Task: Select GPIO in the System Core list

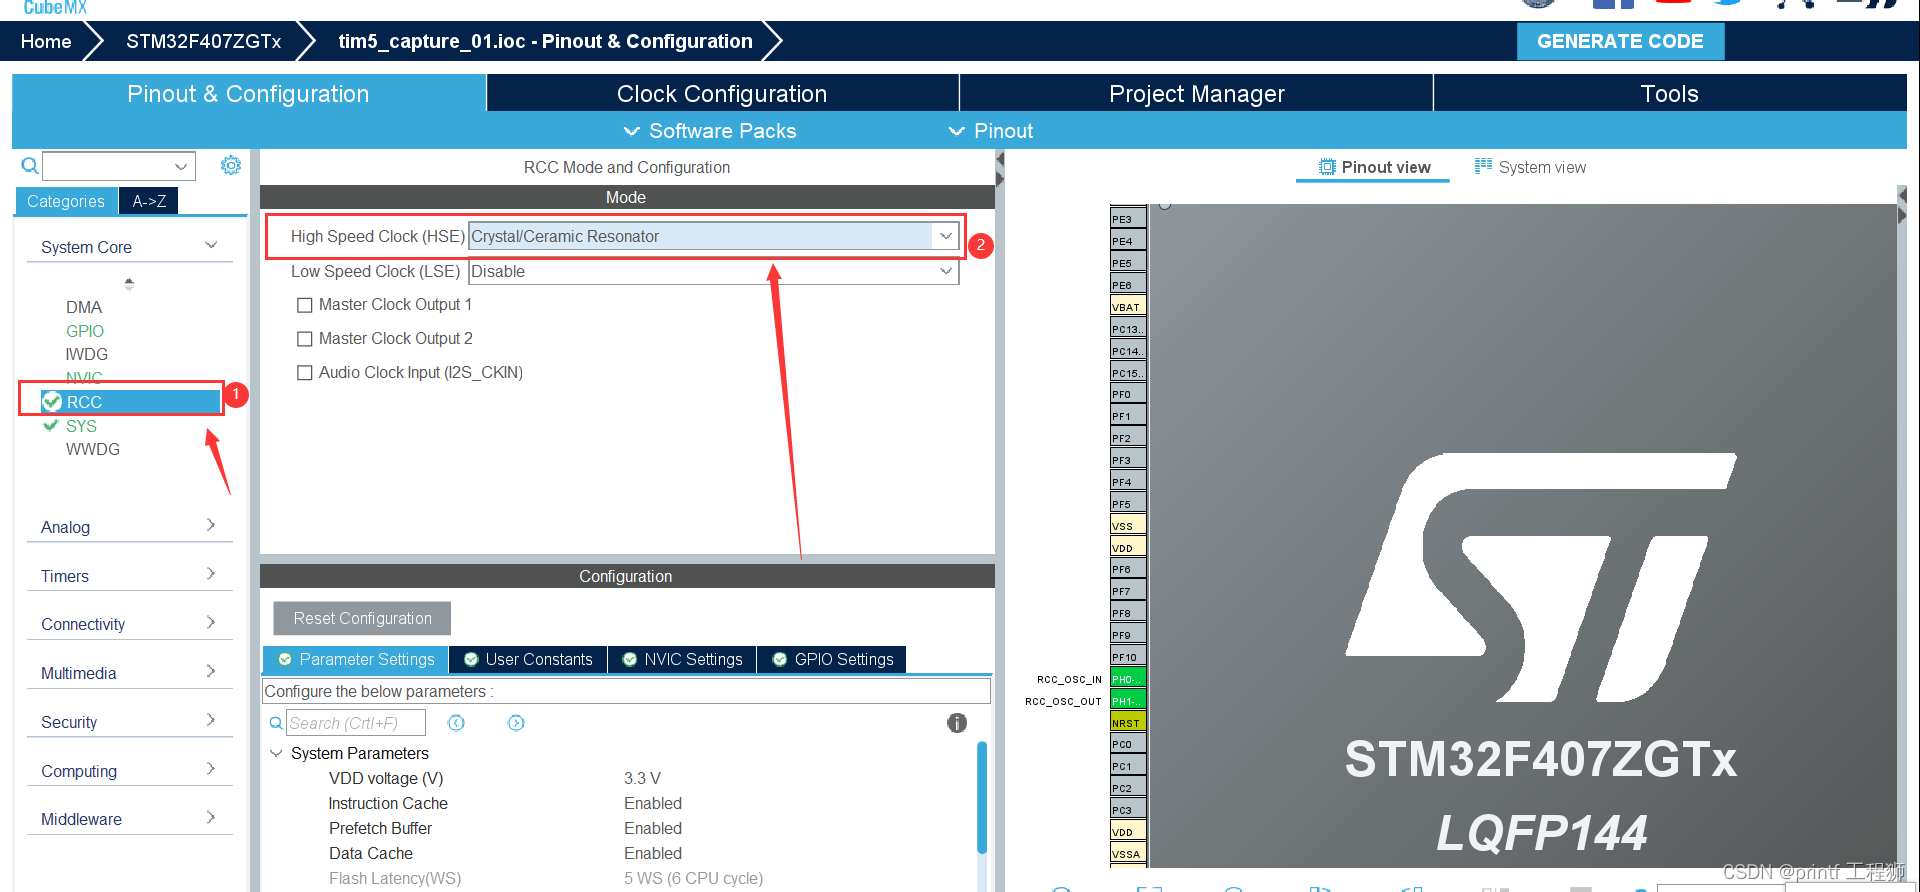Action: pos(85,331)
